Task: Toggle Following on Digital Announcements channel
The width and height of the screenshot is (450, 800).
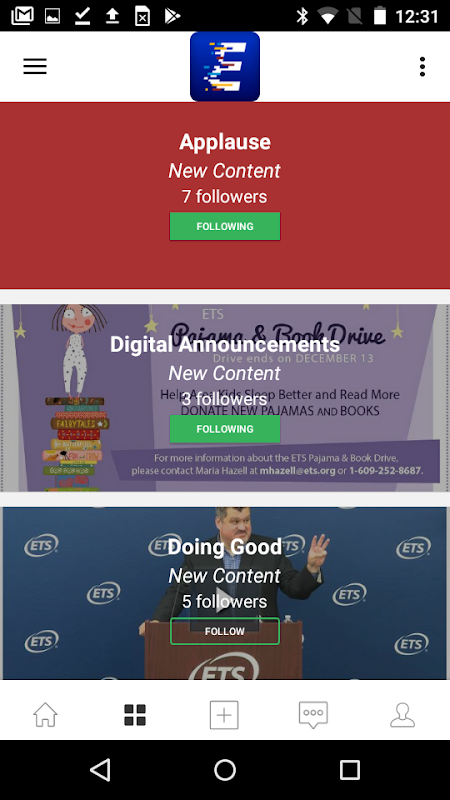Action: click(225, 429)
